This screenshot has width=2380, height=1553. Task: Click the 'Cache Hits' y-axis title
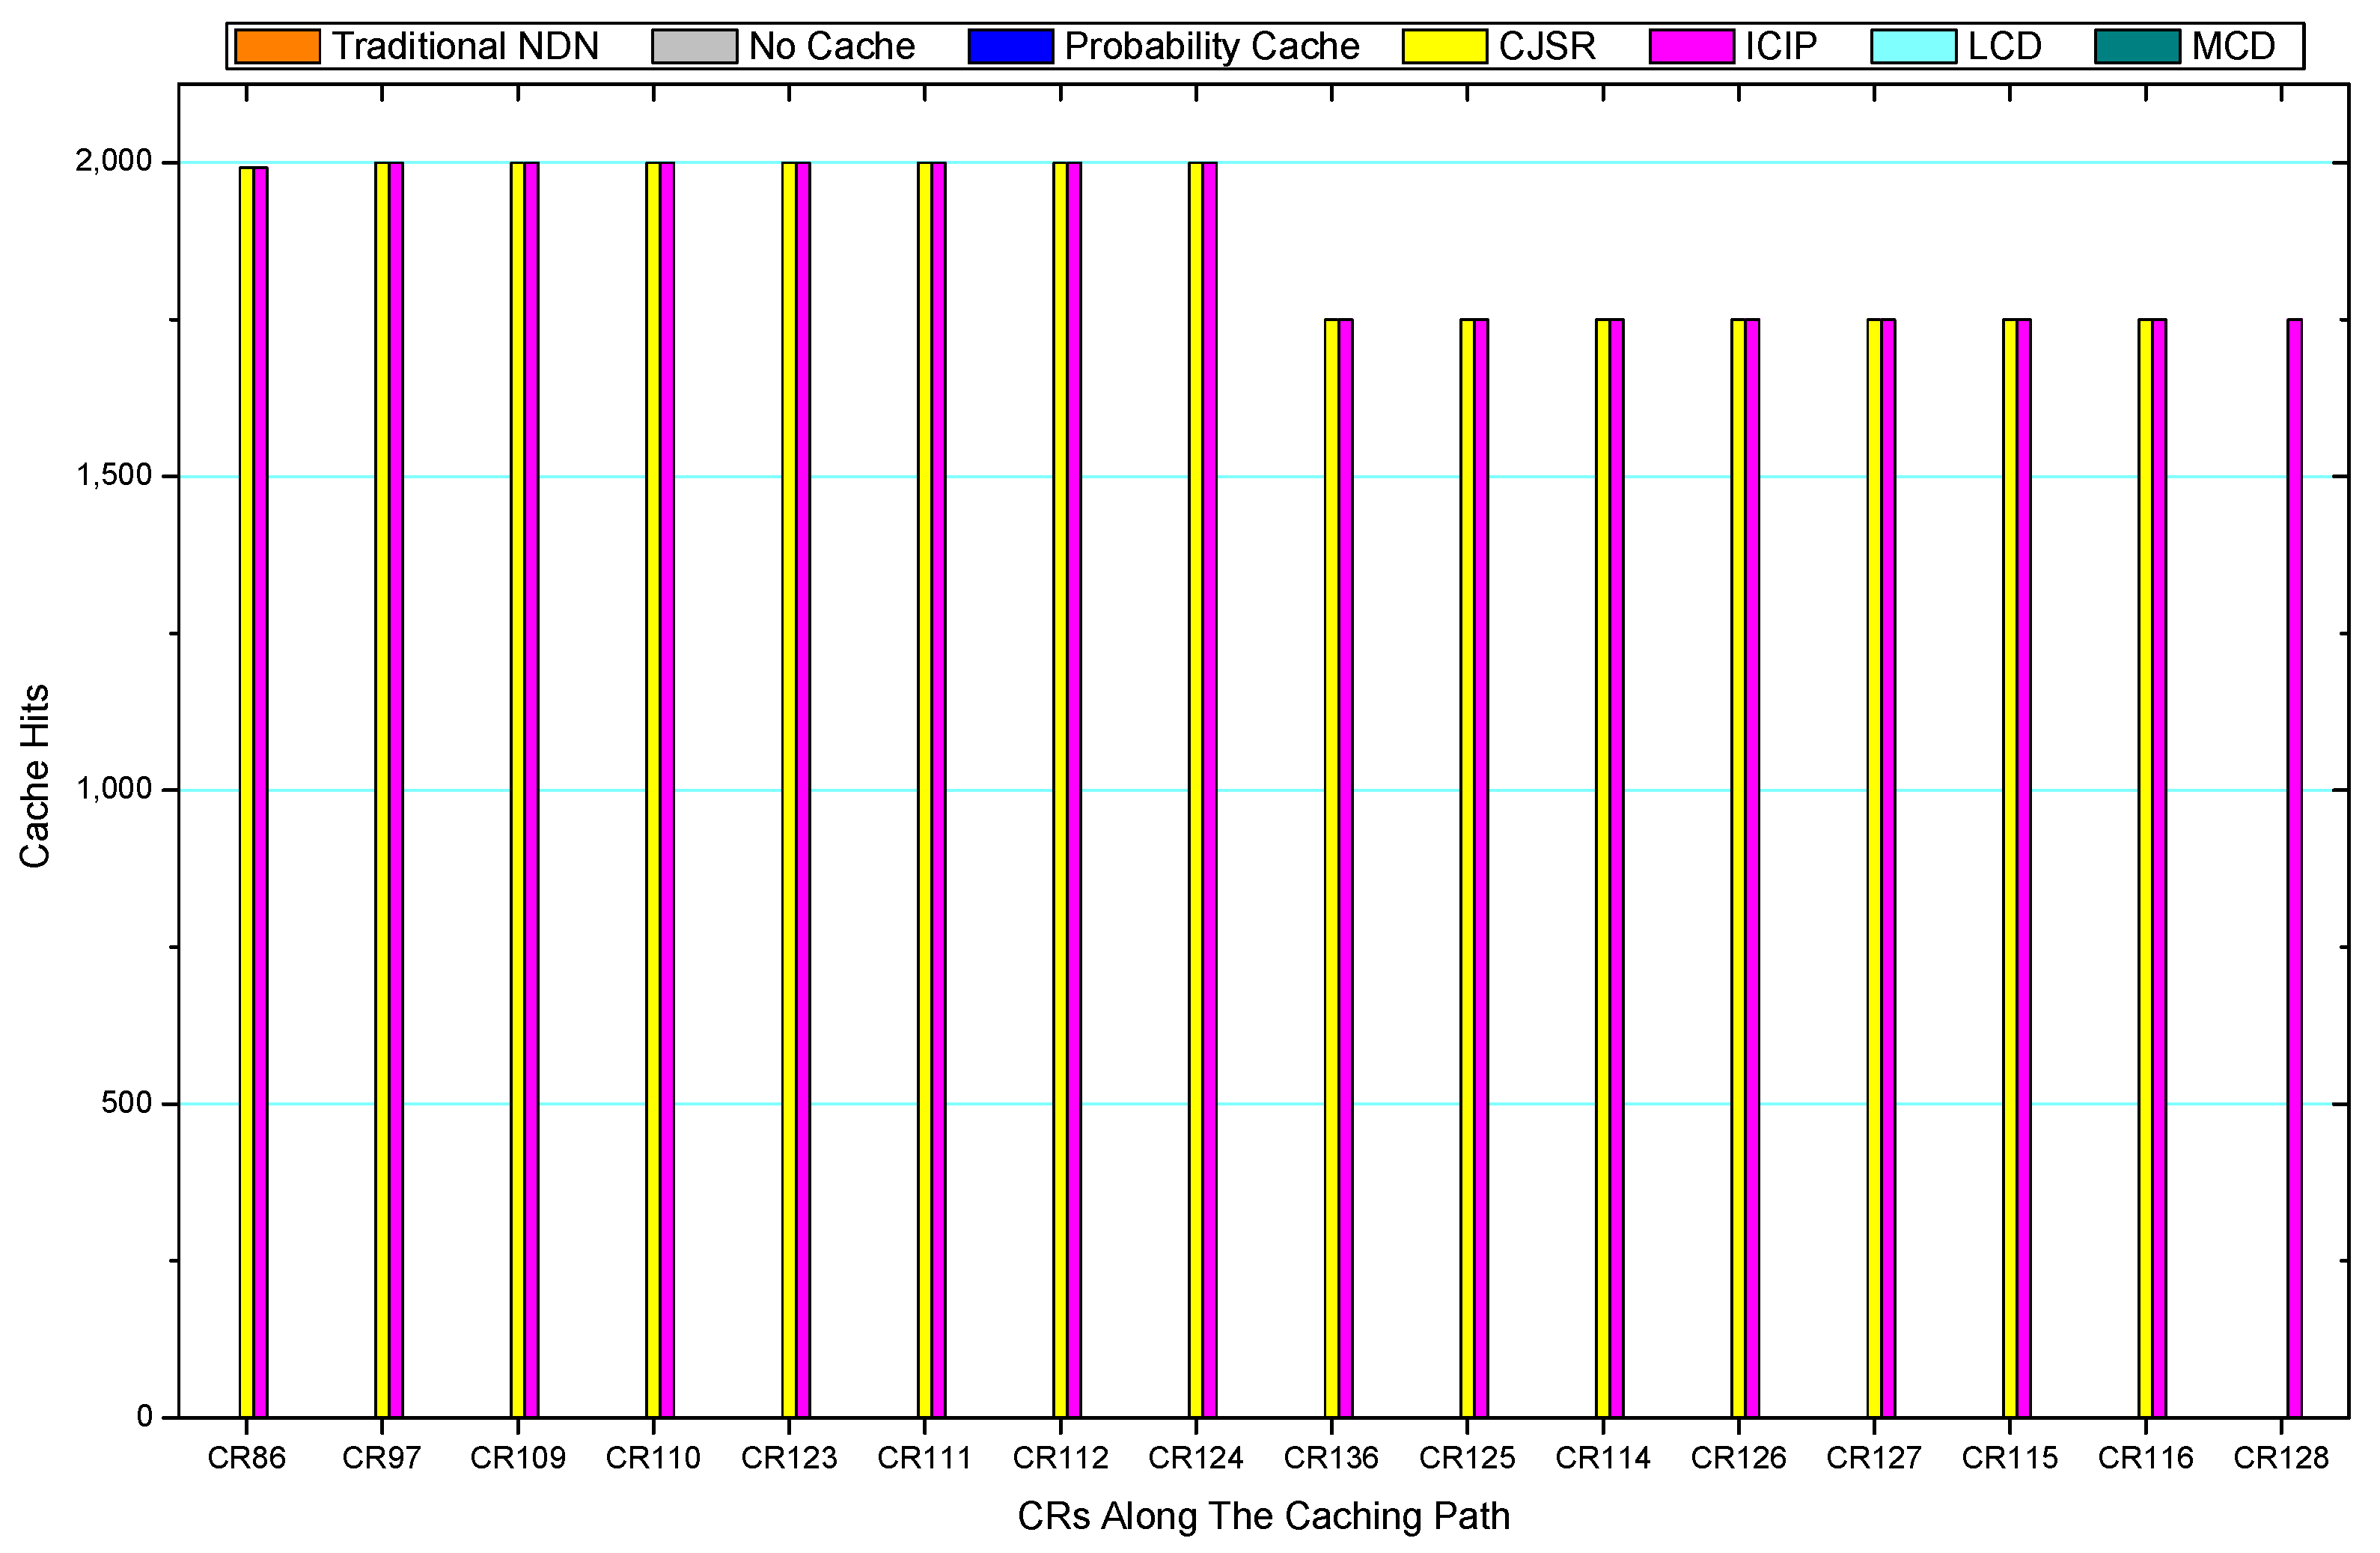[x=34, y=776]
